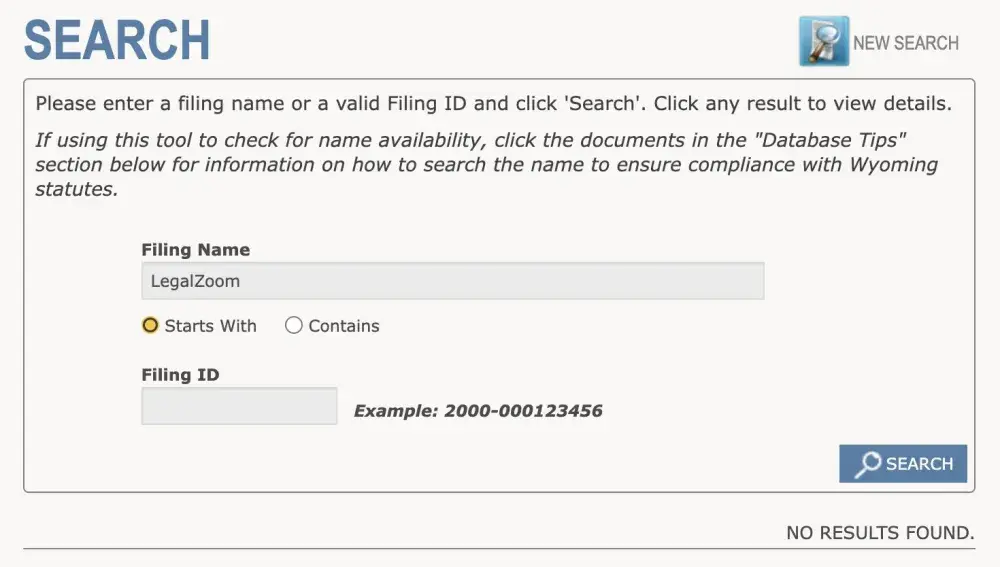This screenshot has width=1000, height=567.
Task: Click the large SEARCH page heading
Action: [x=117, y=40]
